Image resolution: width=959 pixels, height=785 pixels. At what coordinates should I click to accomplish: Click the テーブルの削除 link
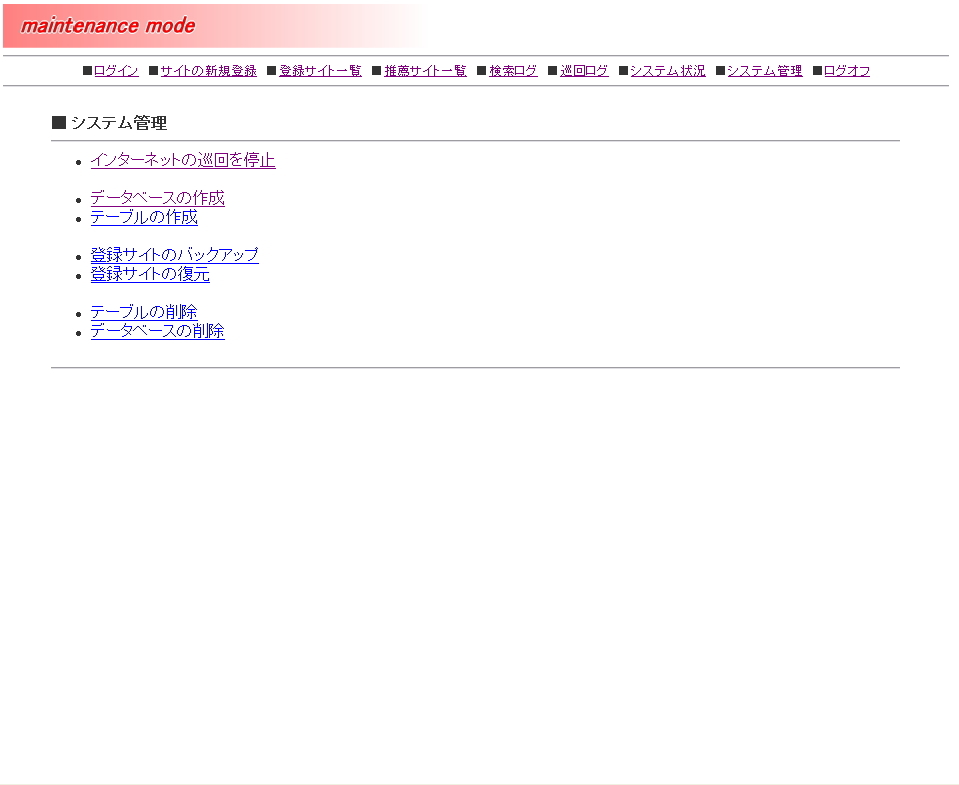tap(144, 312)
